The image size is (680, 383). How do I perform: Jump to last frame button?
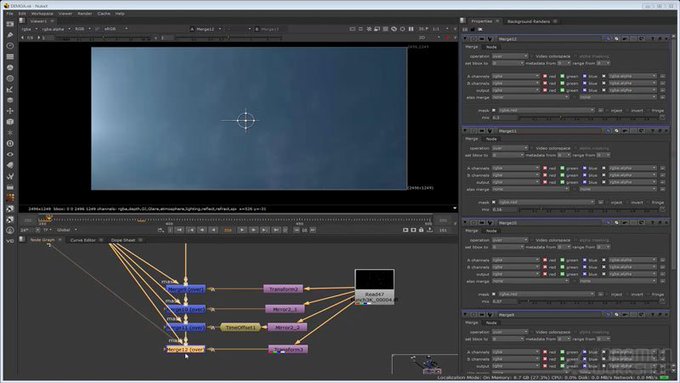point(276,230)
